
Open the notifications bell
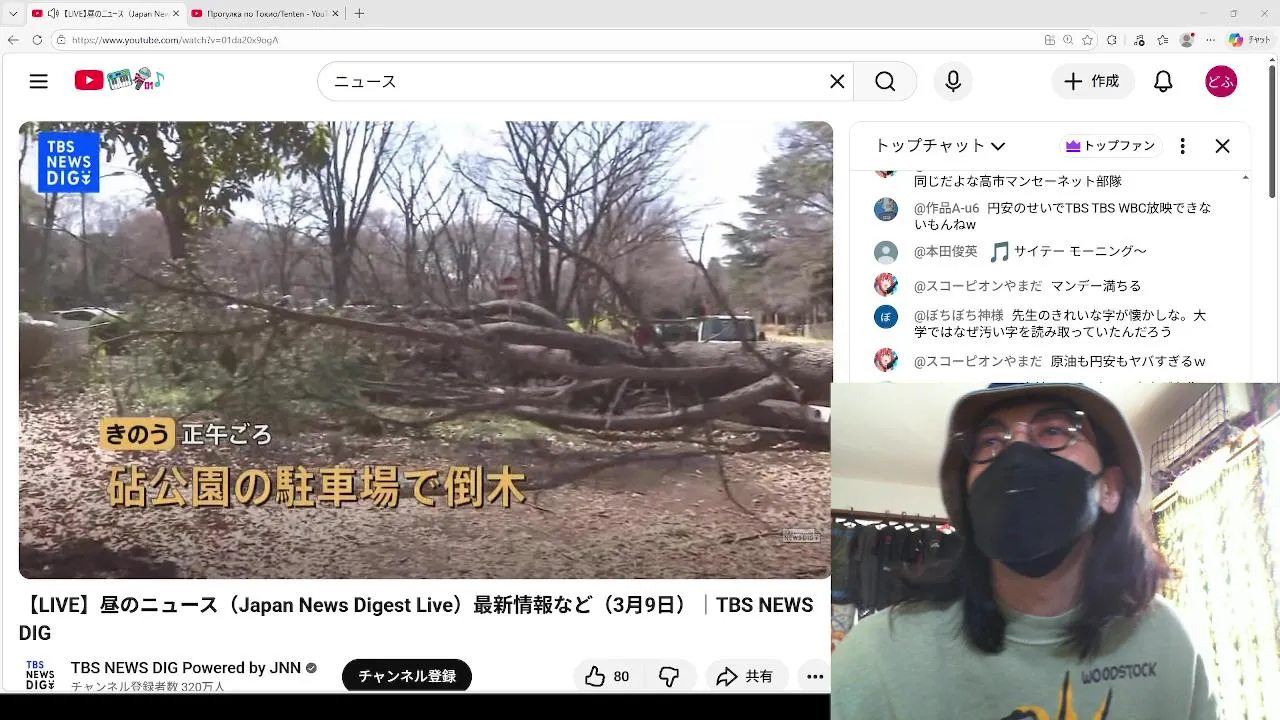tap(1163, 82)
